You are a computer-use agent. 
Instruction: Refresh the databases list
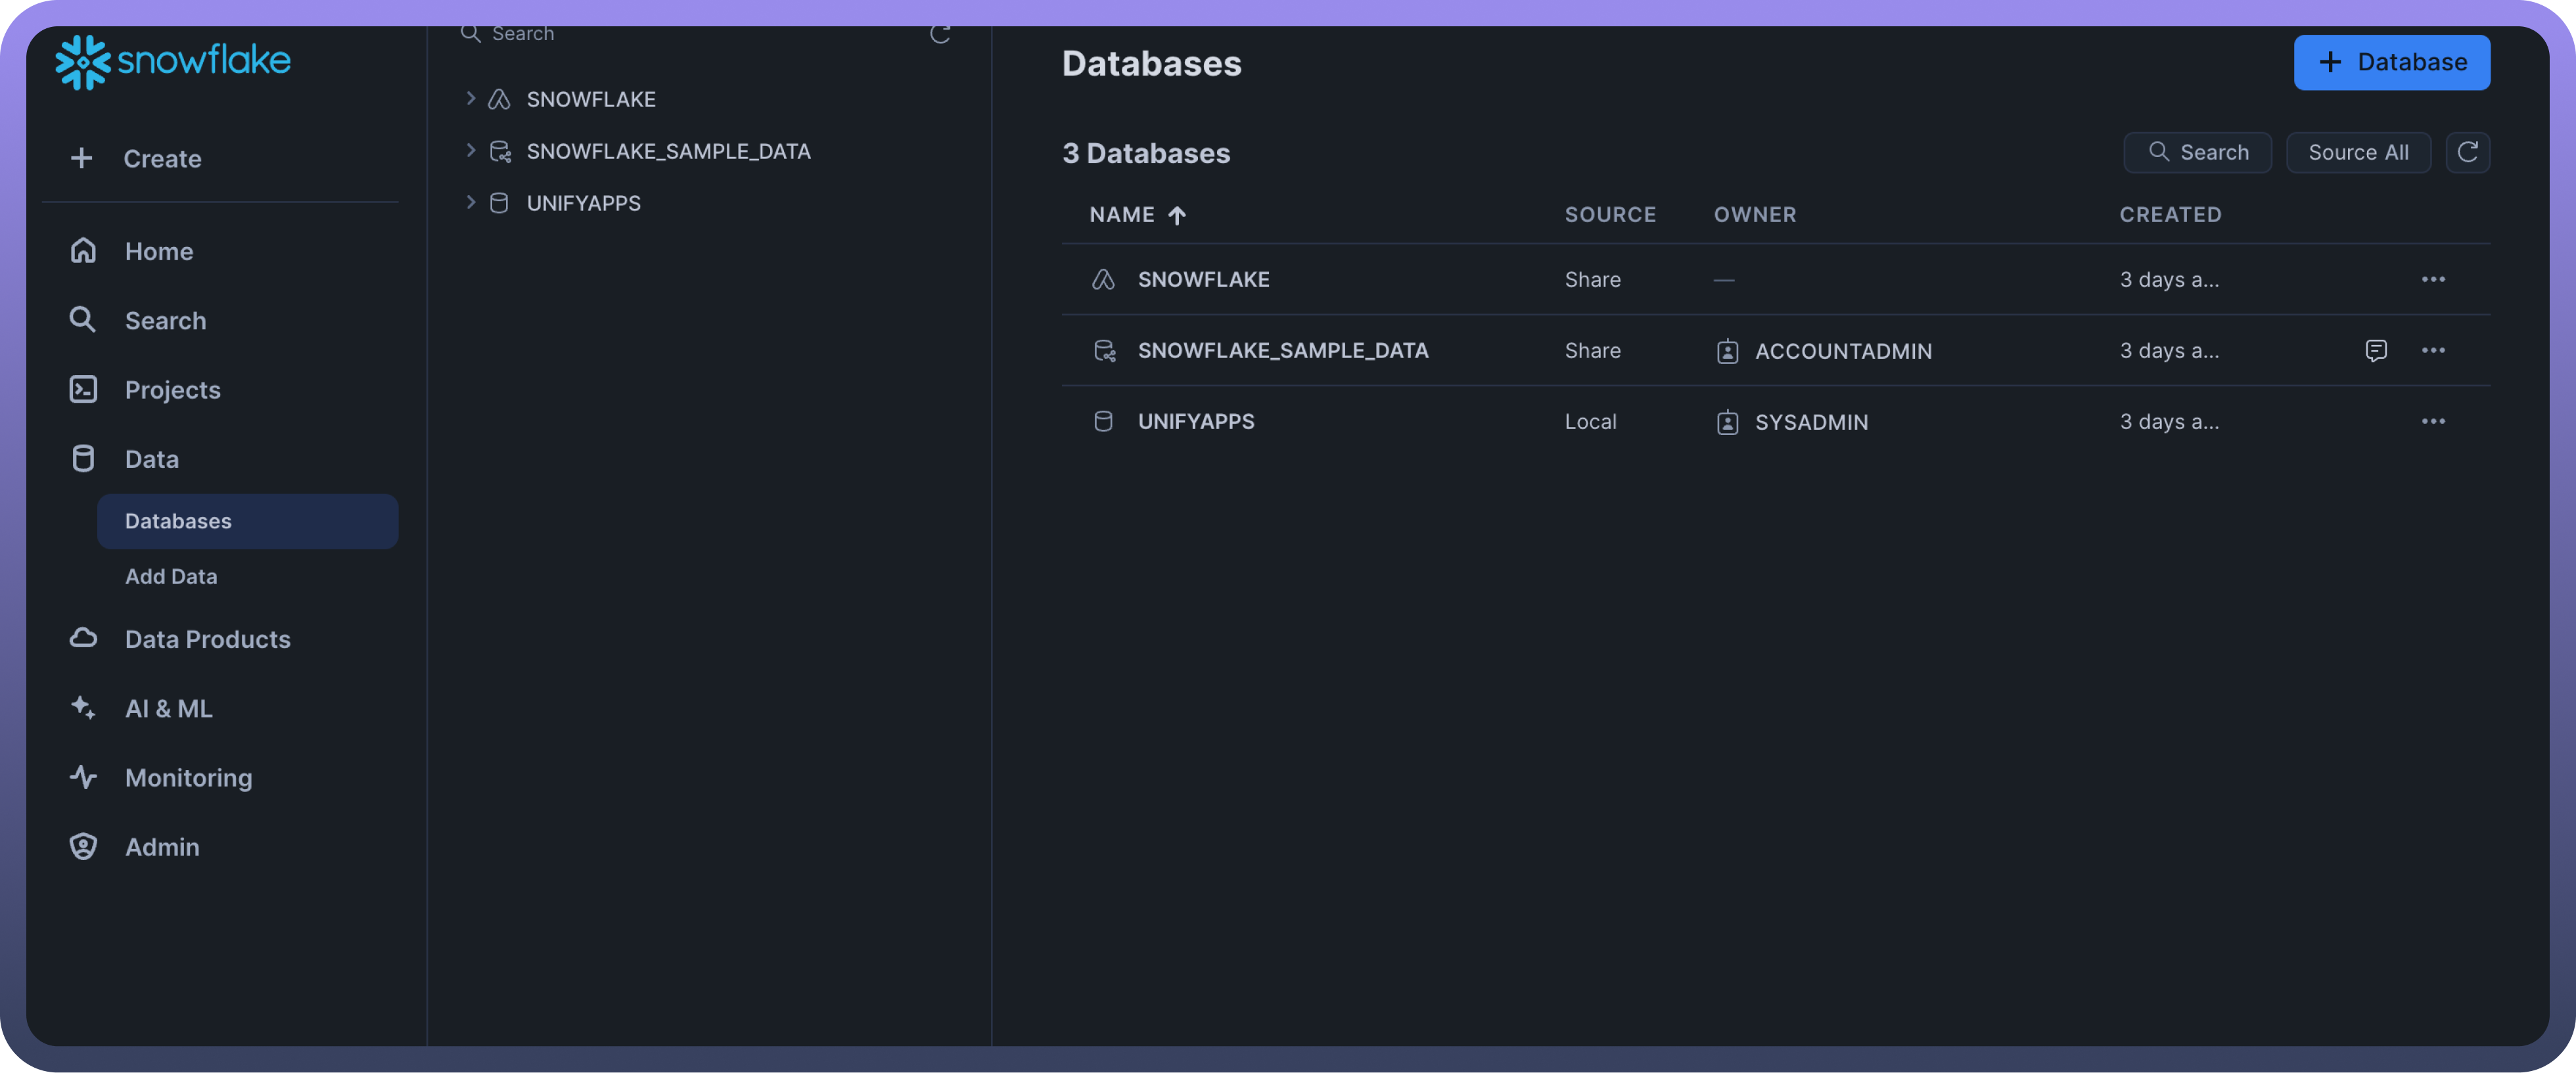pyautogui.click(x=2467, y=152)
